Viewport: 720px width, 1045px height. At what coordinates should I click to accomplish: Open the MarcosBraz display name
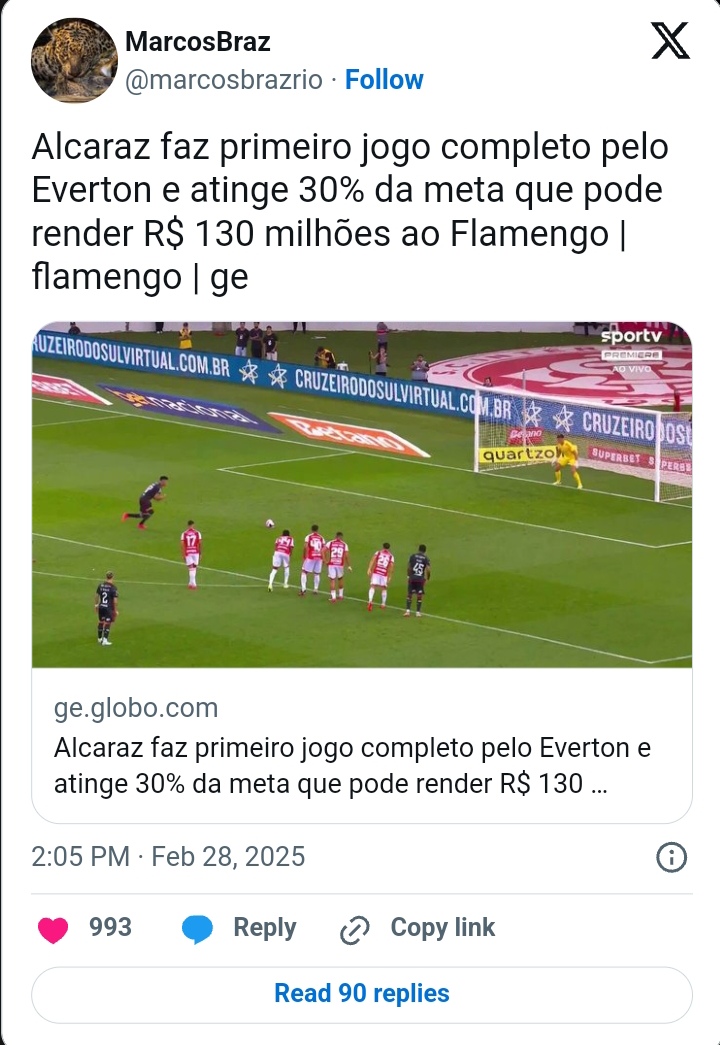pos(198,42)
